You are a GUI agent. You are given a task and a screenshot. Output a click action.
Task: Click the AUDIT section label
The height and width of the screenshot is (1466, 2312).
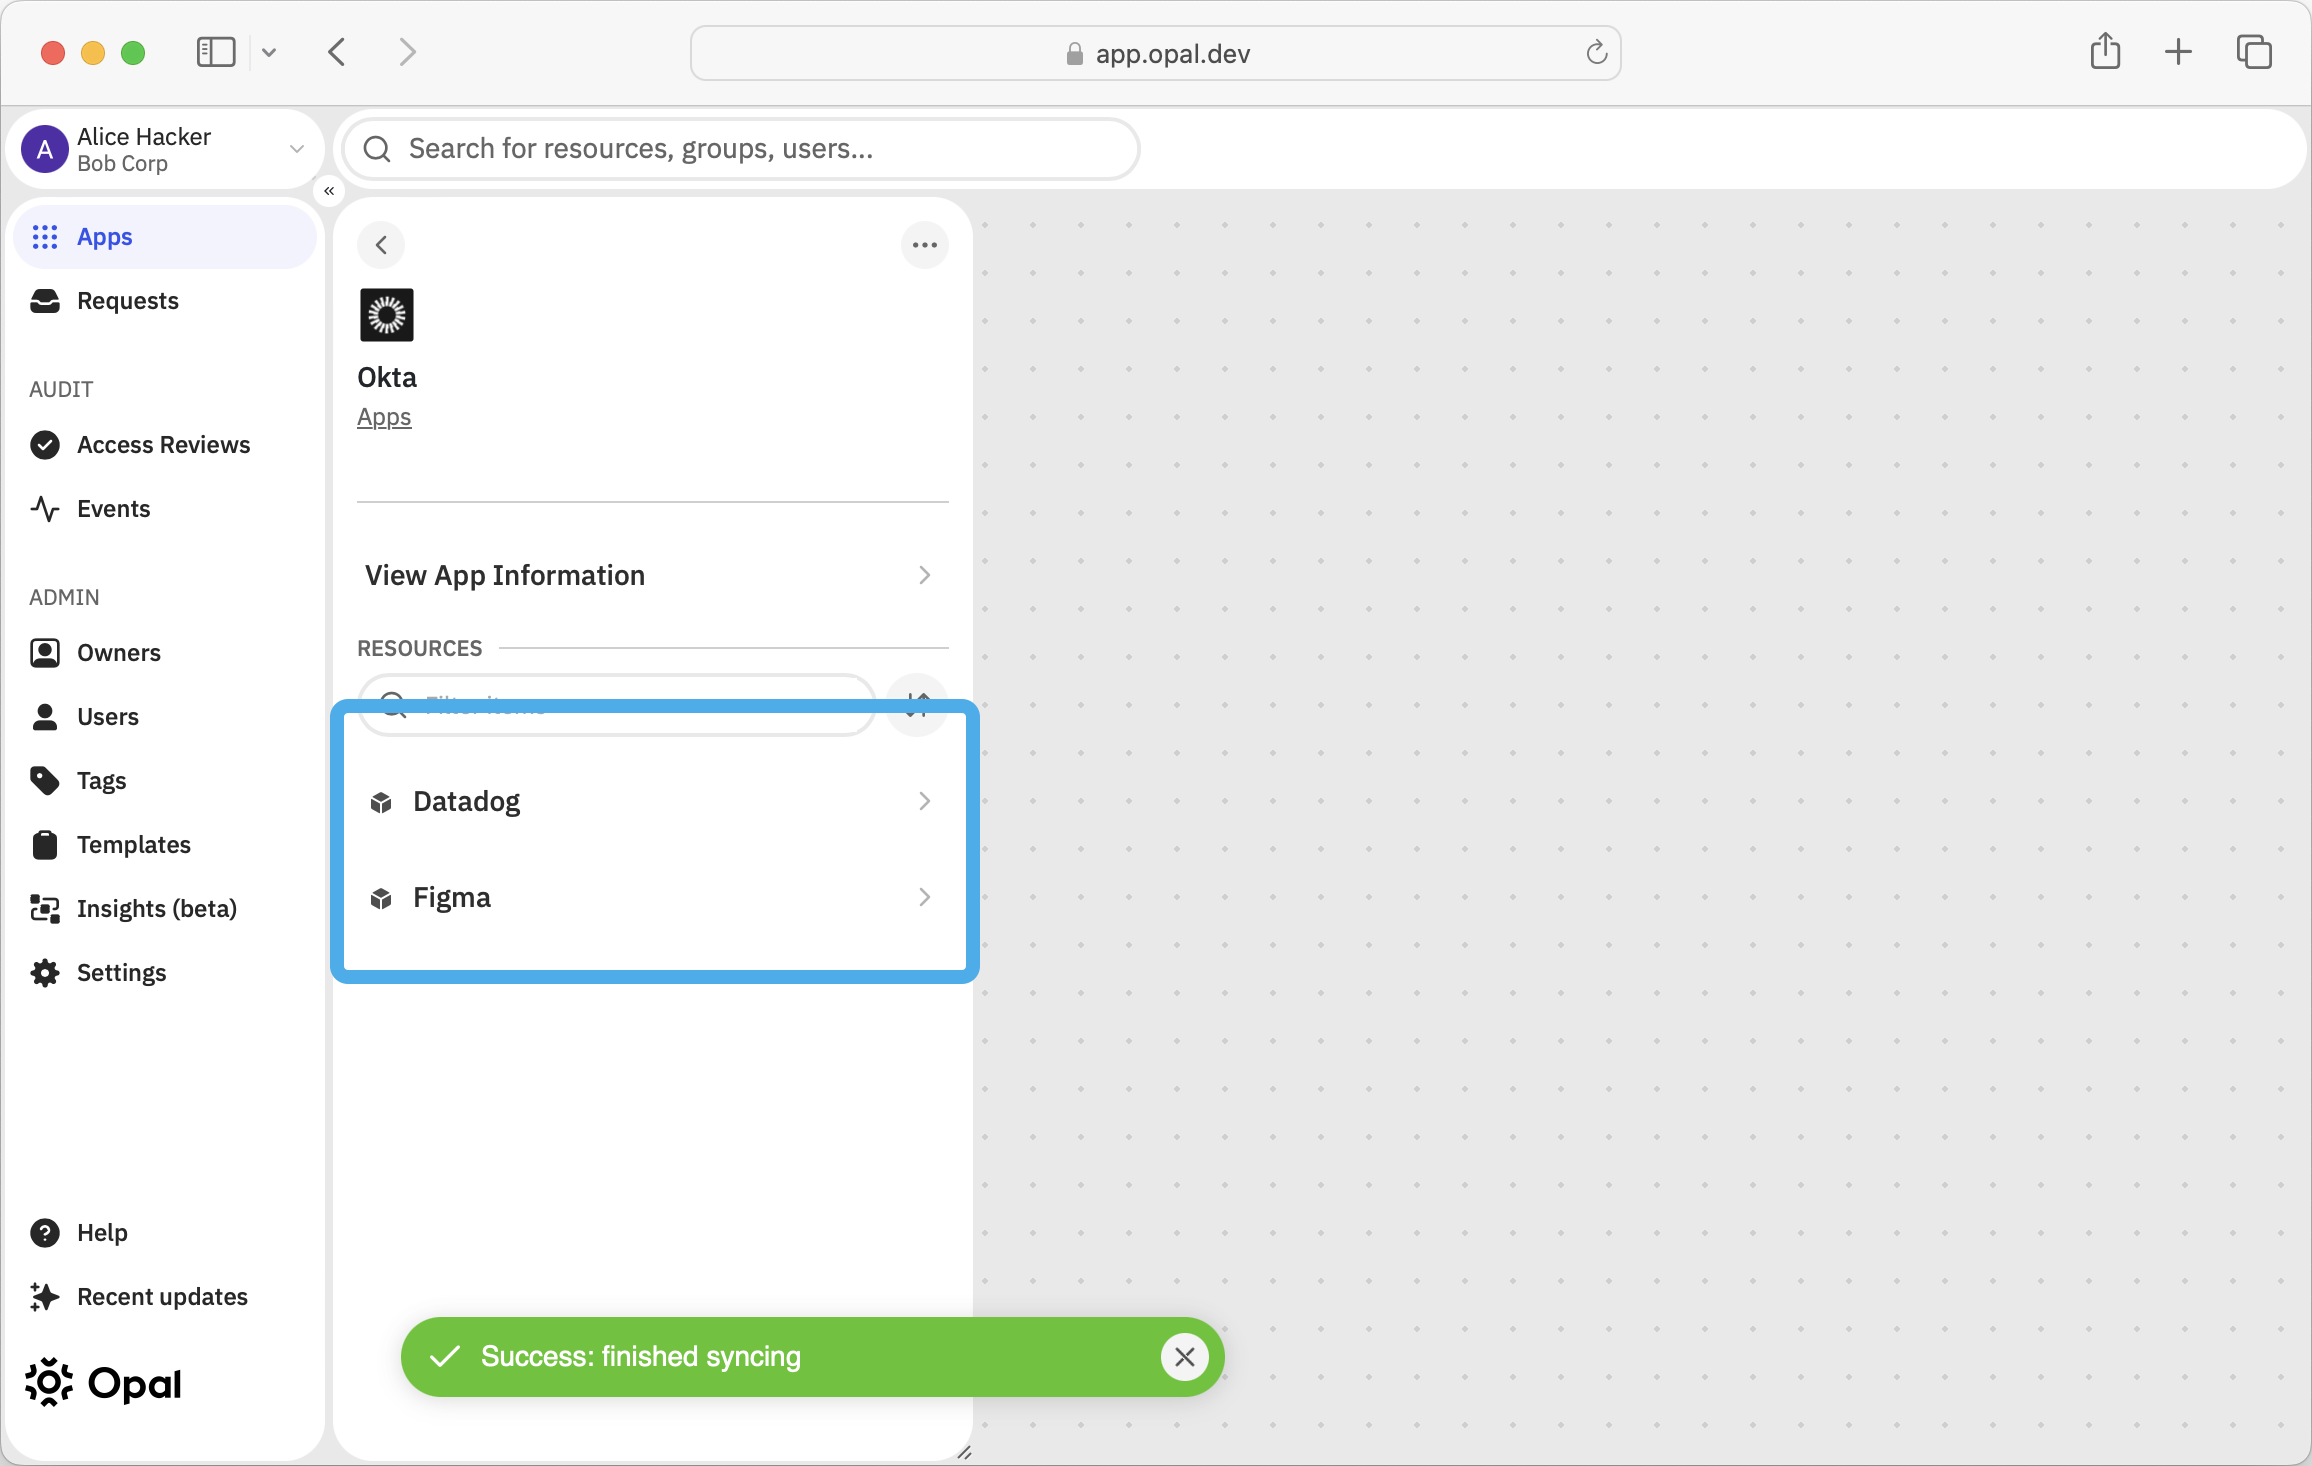[x=61, y=390]
